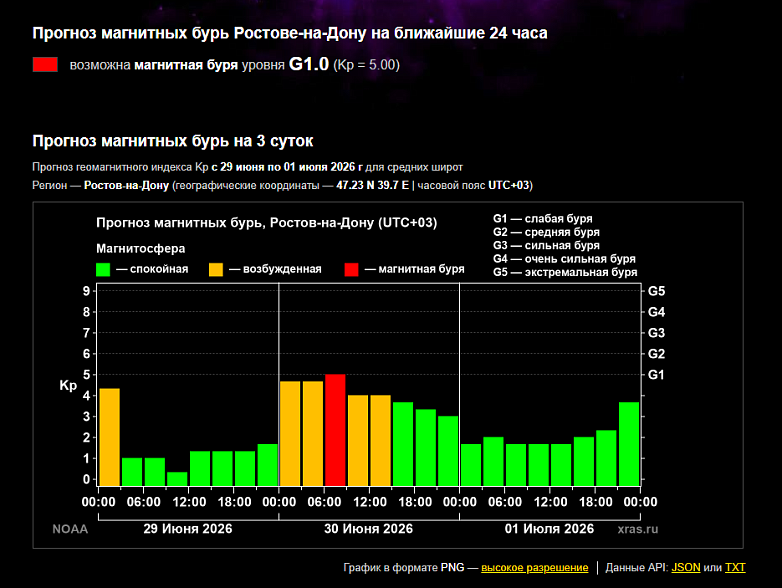782x588 pixels.
Task: Click the NOAA label under the chart
Action: [x=70, y=529]
